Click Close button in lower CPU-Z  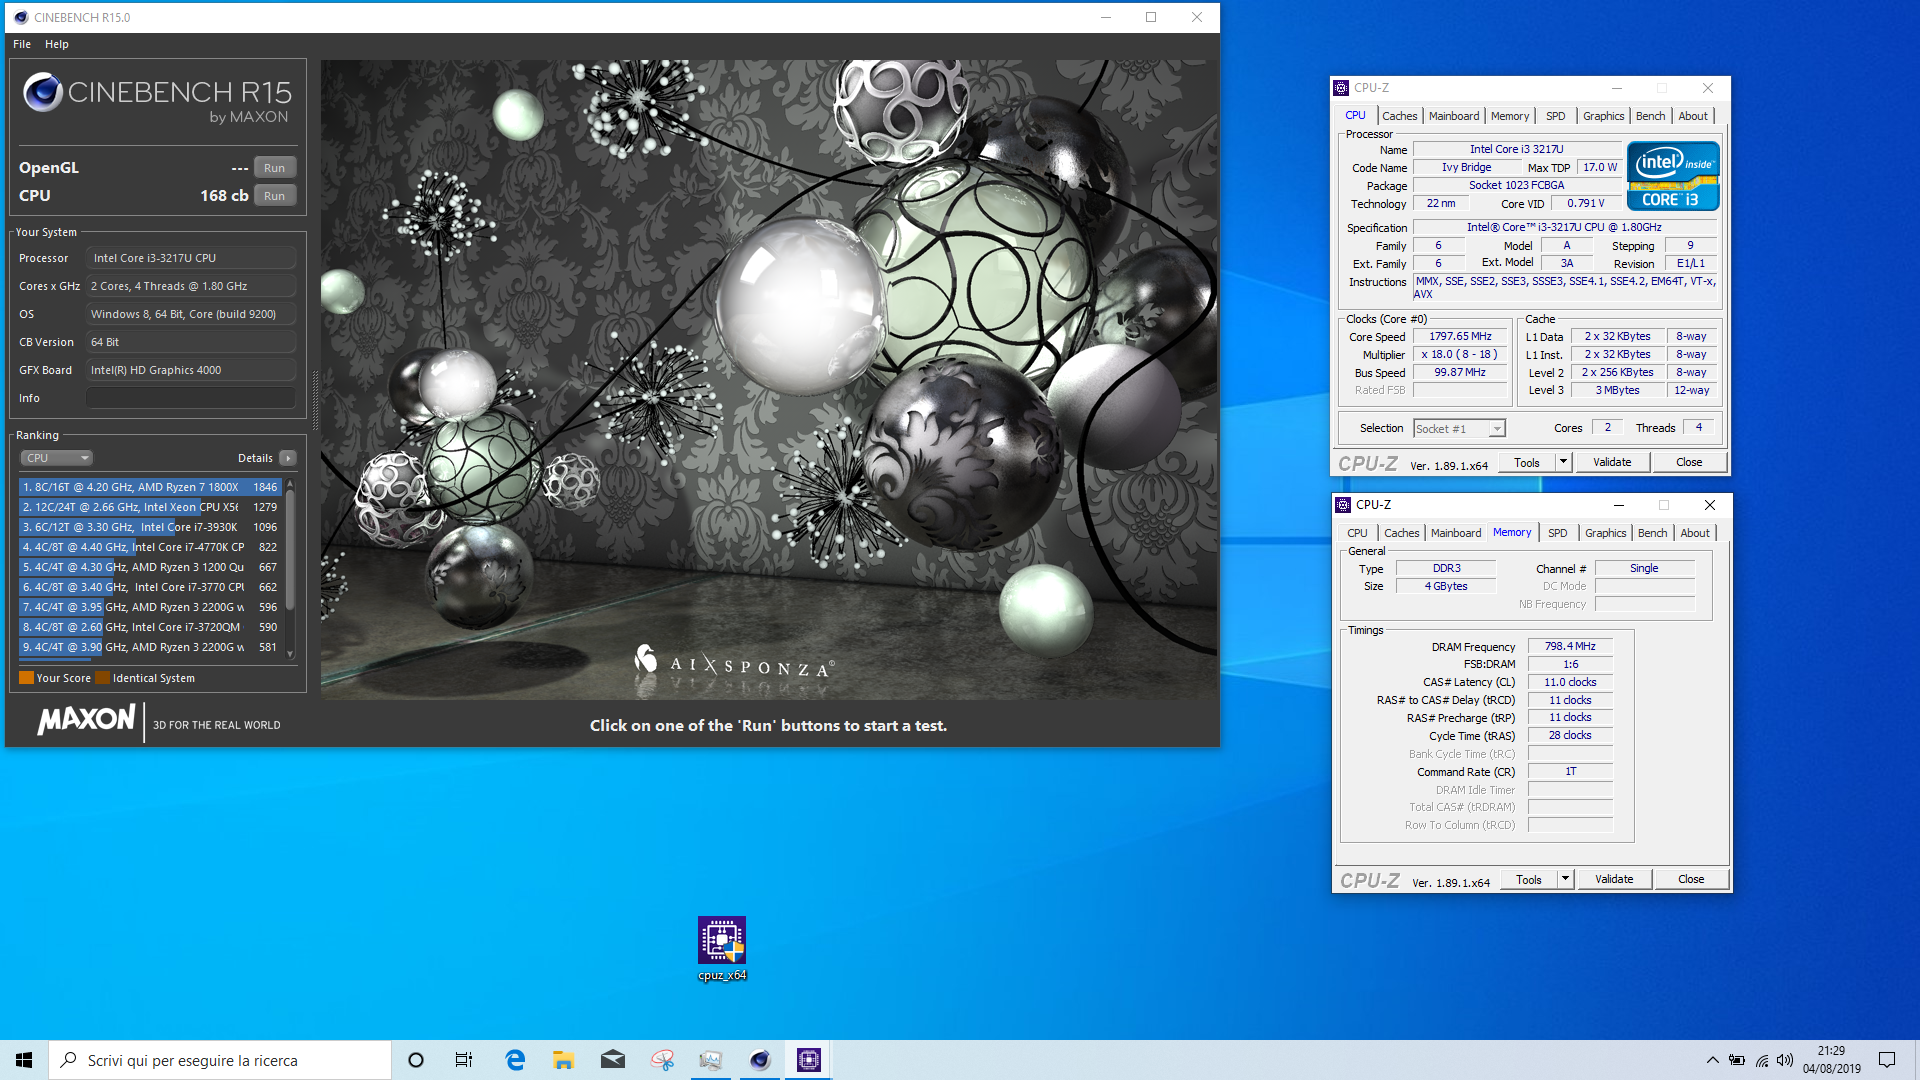1691,880
